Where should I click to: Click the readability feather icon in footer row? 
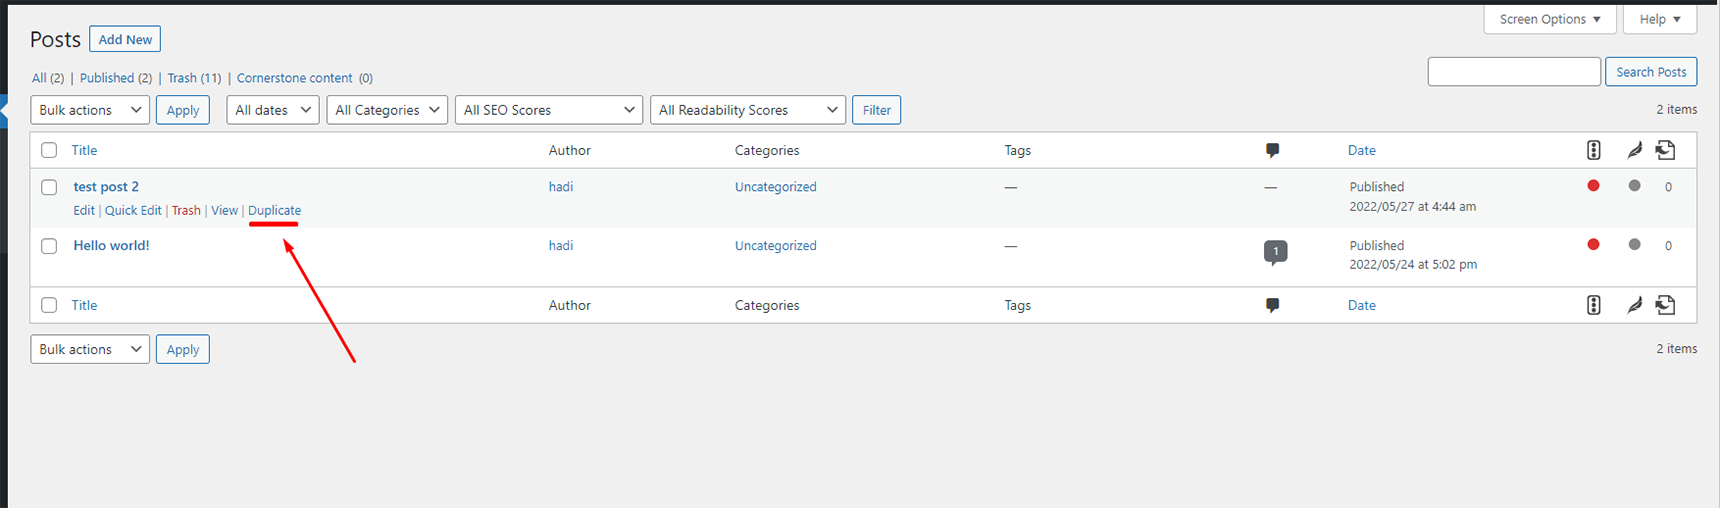coord(1634,305)
